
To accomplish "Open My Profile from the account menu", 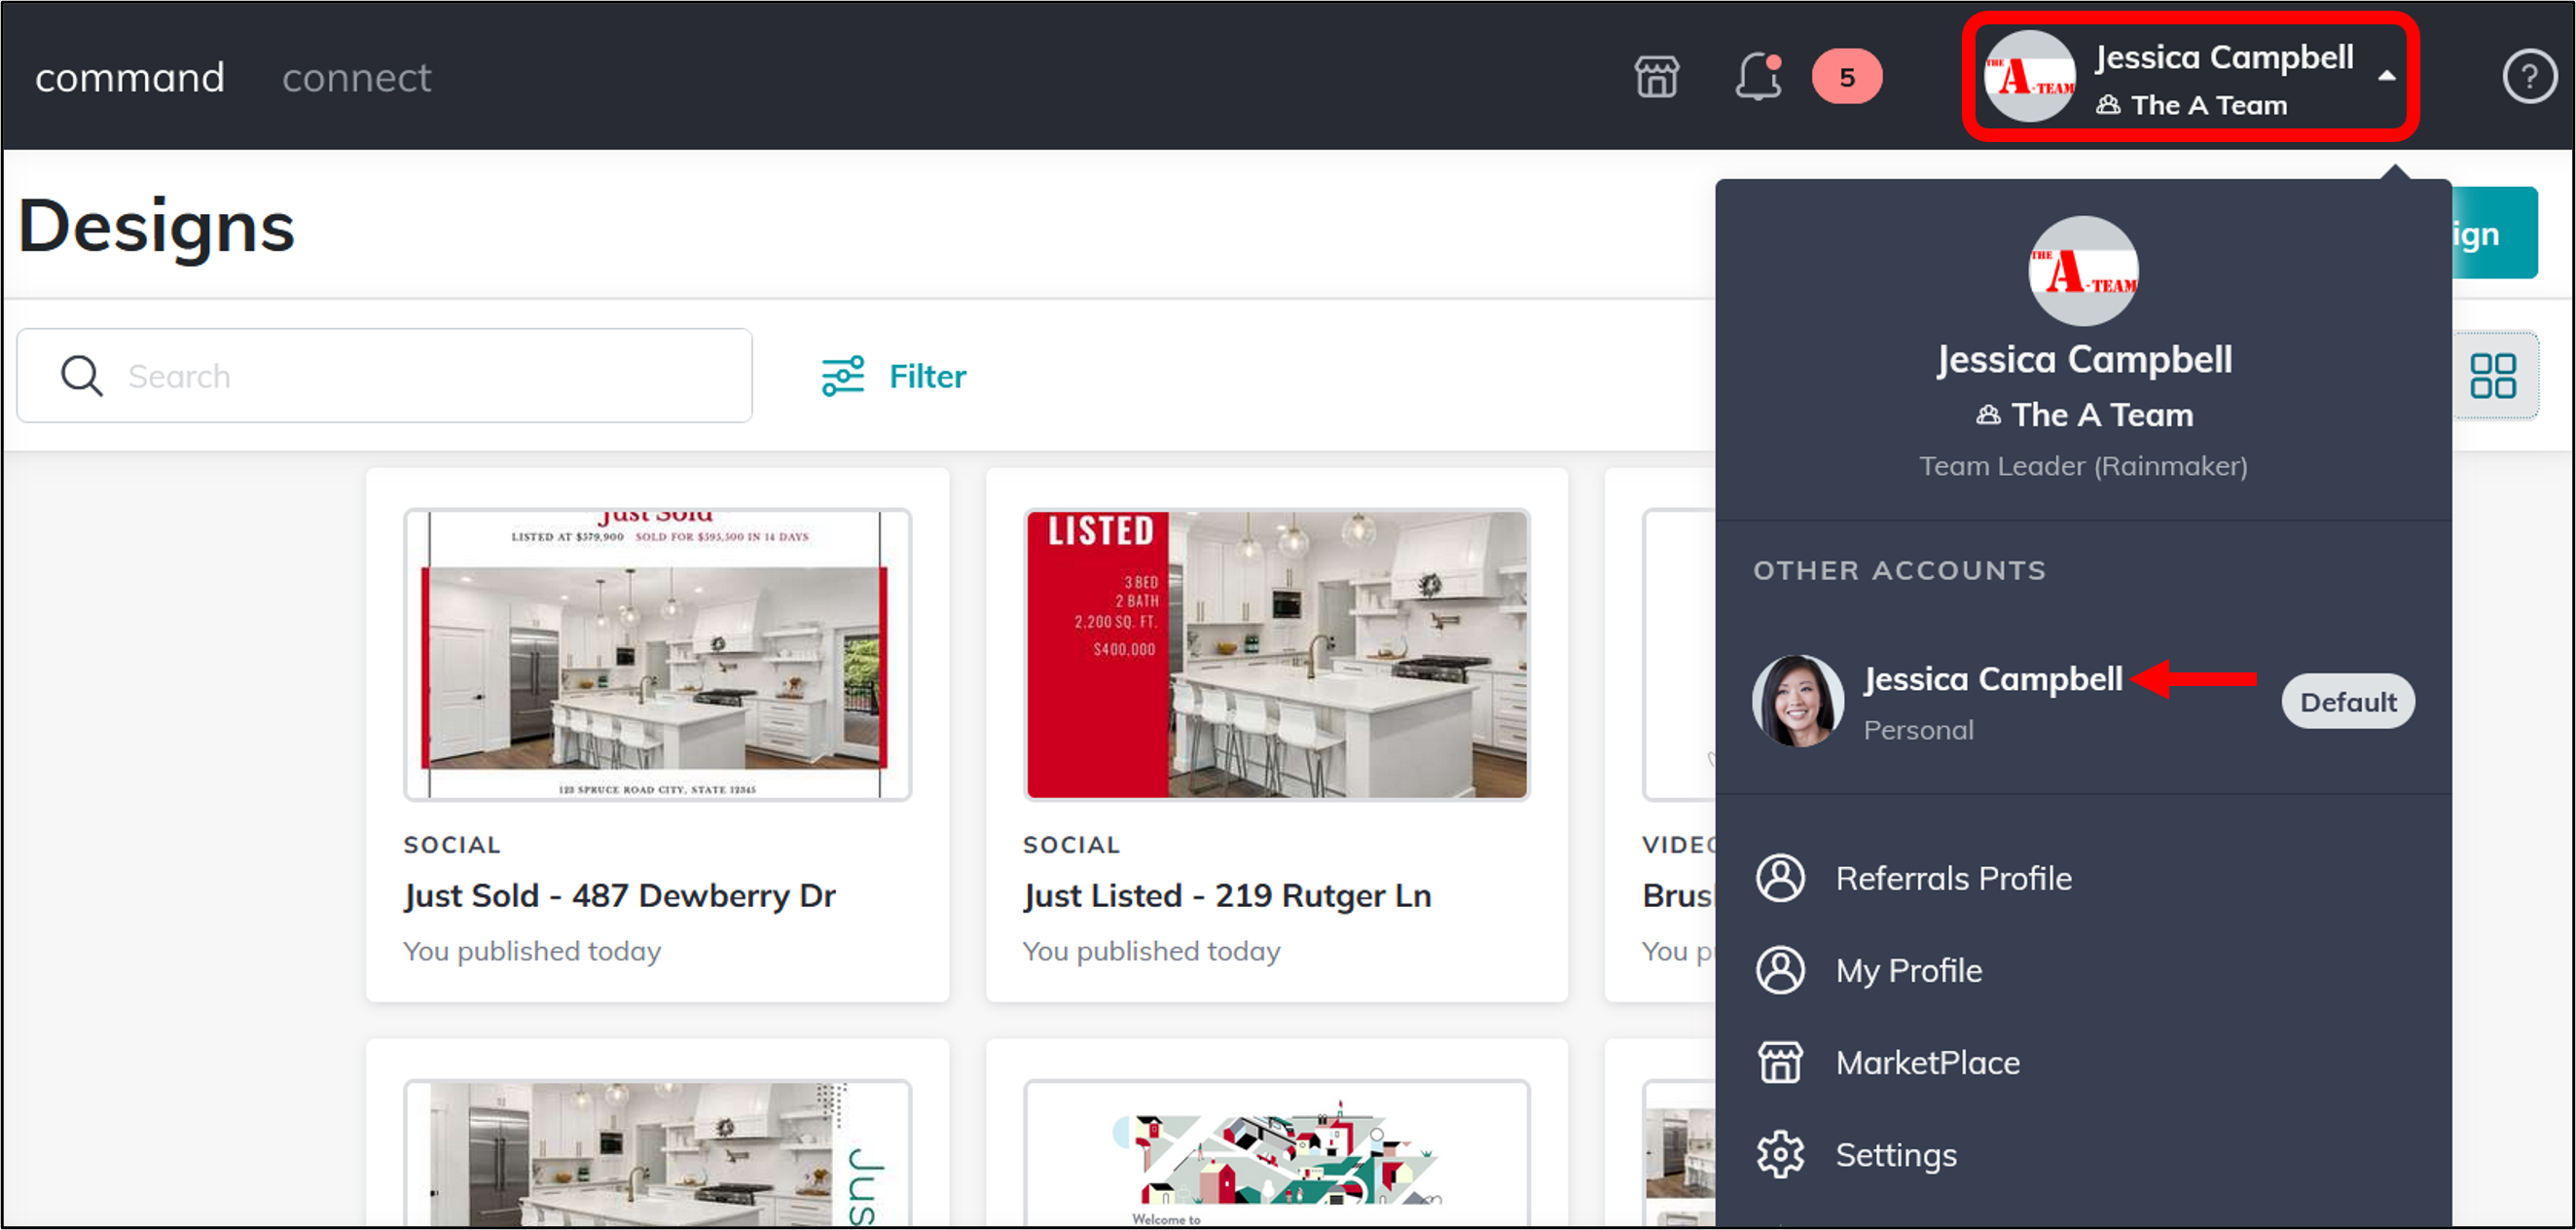I will [x=1908, y=970].
